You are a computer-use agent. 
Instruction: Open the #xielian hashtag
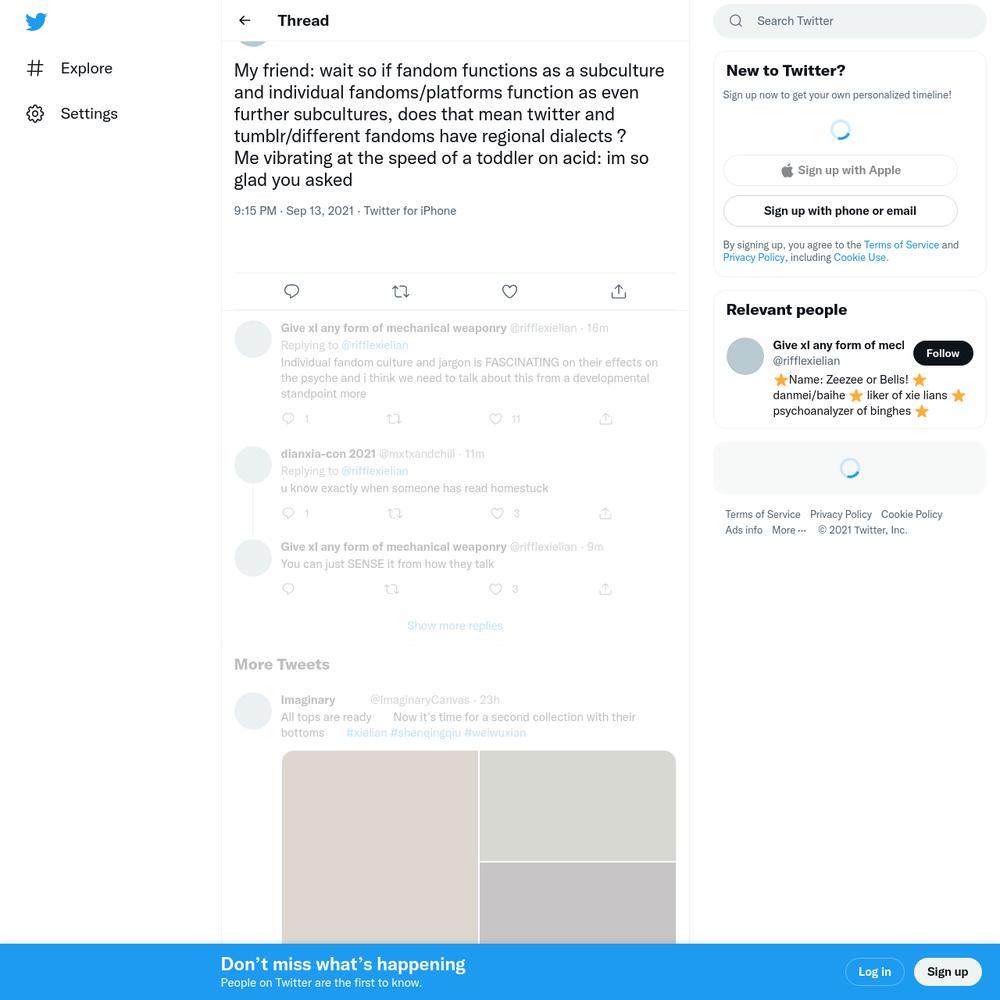pyautogui.click(x=366, y=733)
